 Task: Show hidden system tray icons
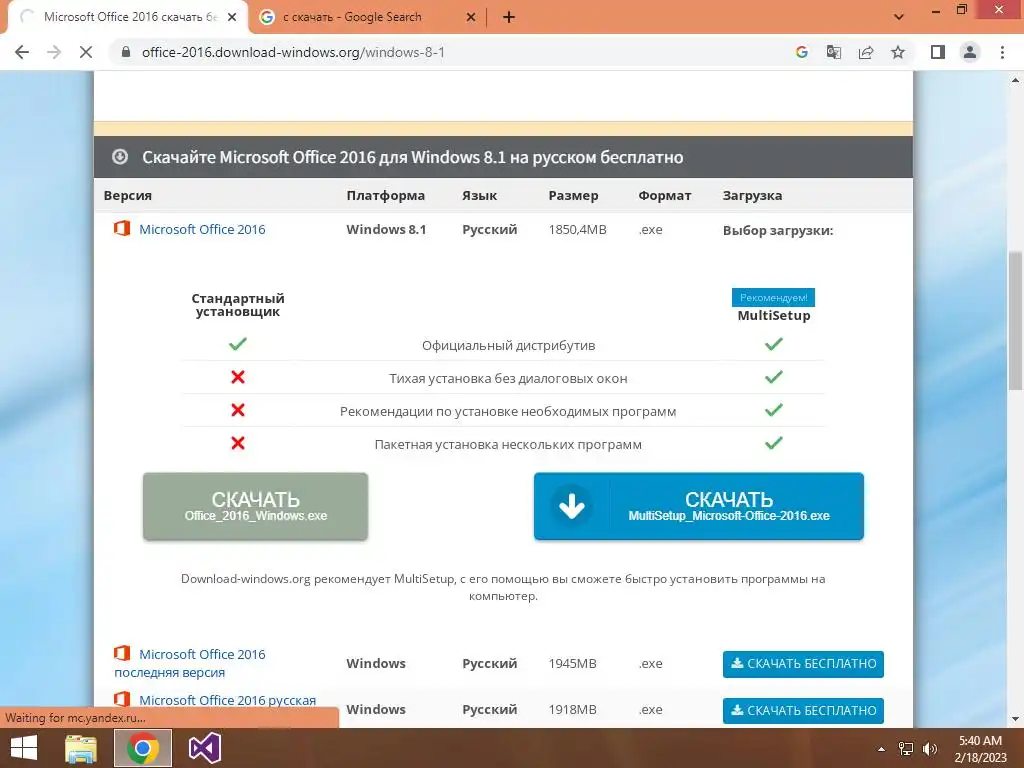[881, 749]
